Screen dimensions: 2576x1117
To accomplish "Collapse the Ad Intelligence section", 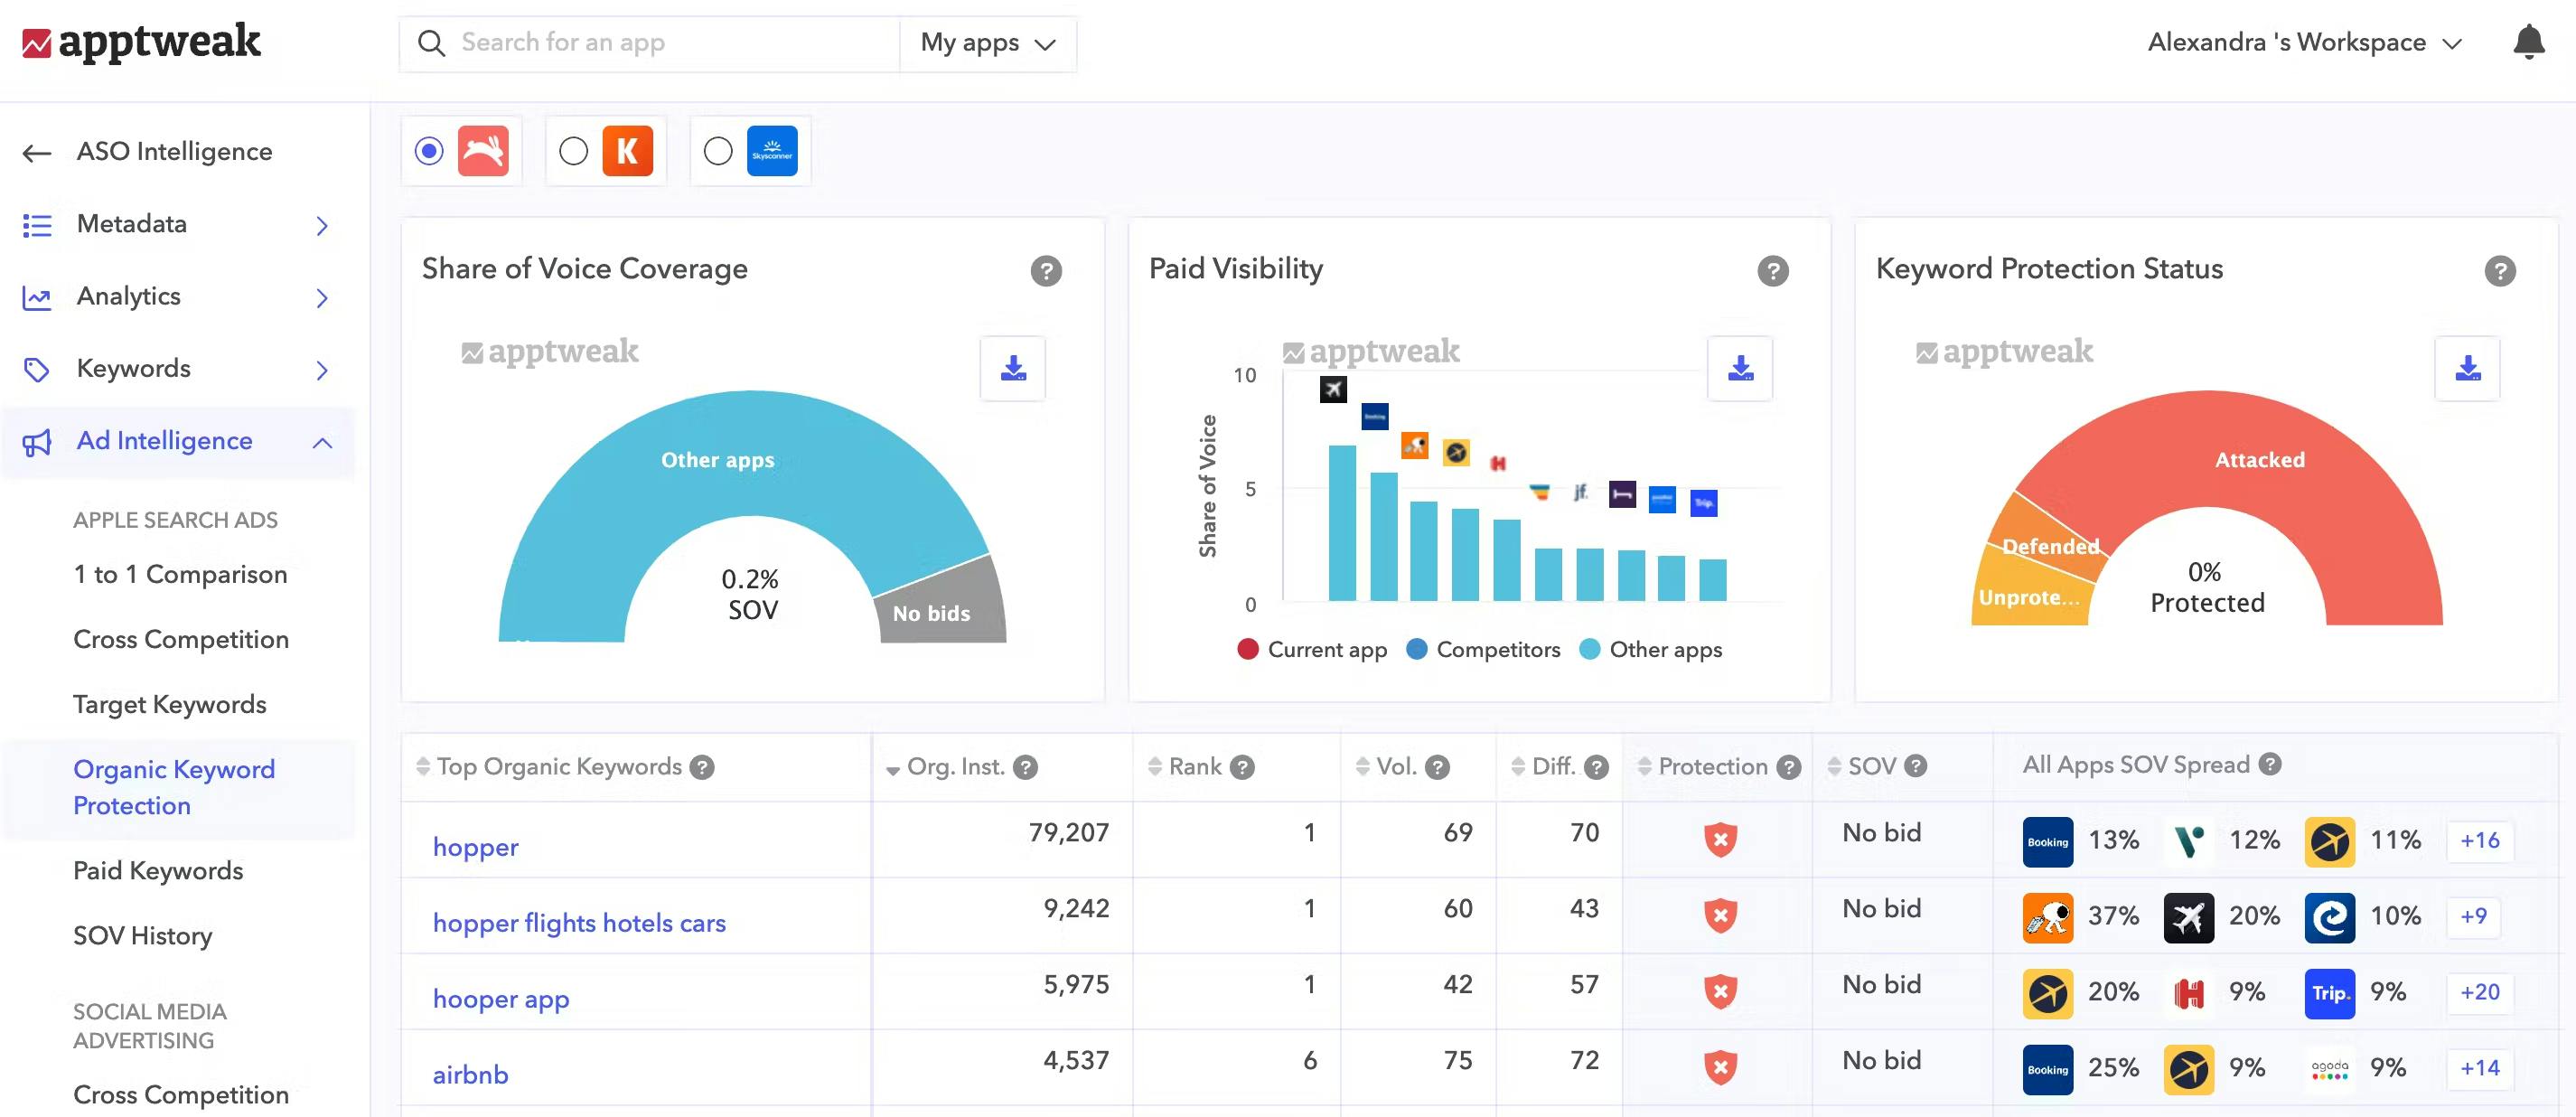I will (x=322, y=442).
